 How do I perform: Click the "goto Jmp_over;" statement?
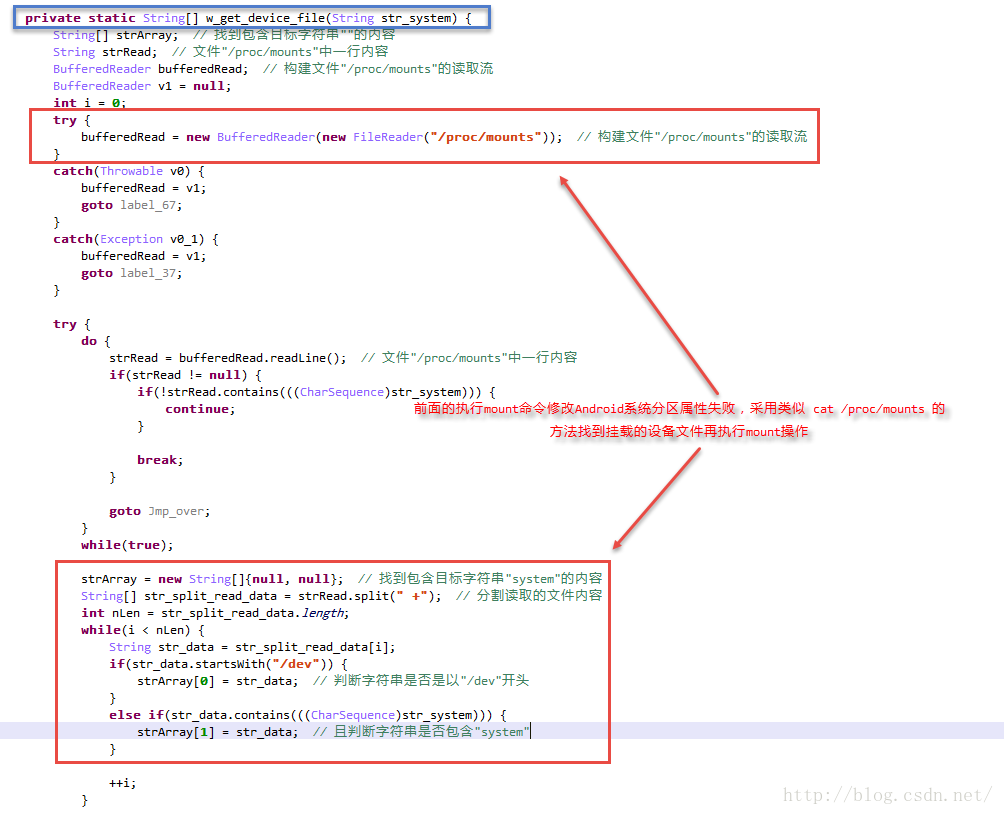click(x=159, y=511)
